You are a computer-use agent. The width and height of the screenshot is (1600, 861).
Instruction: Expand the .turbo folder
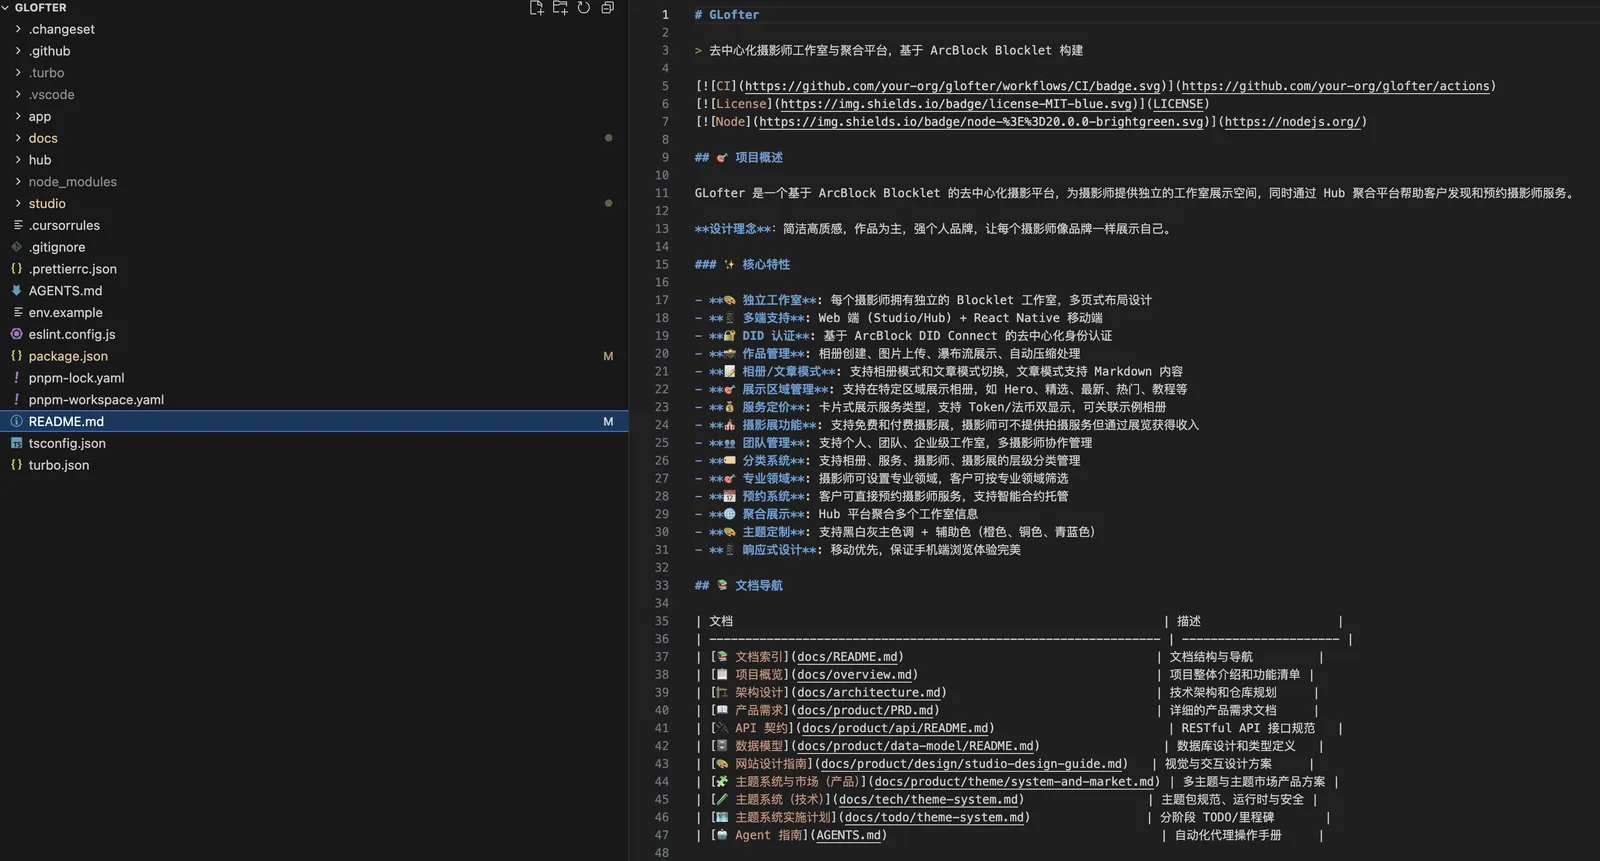(x=18, y=73)
